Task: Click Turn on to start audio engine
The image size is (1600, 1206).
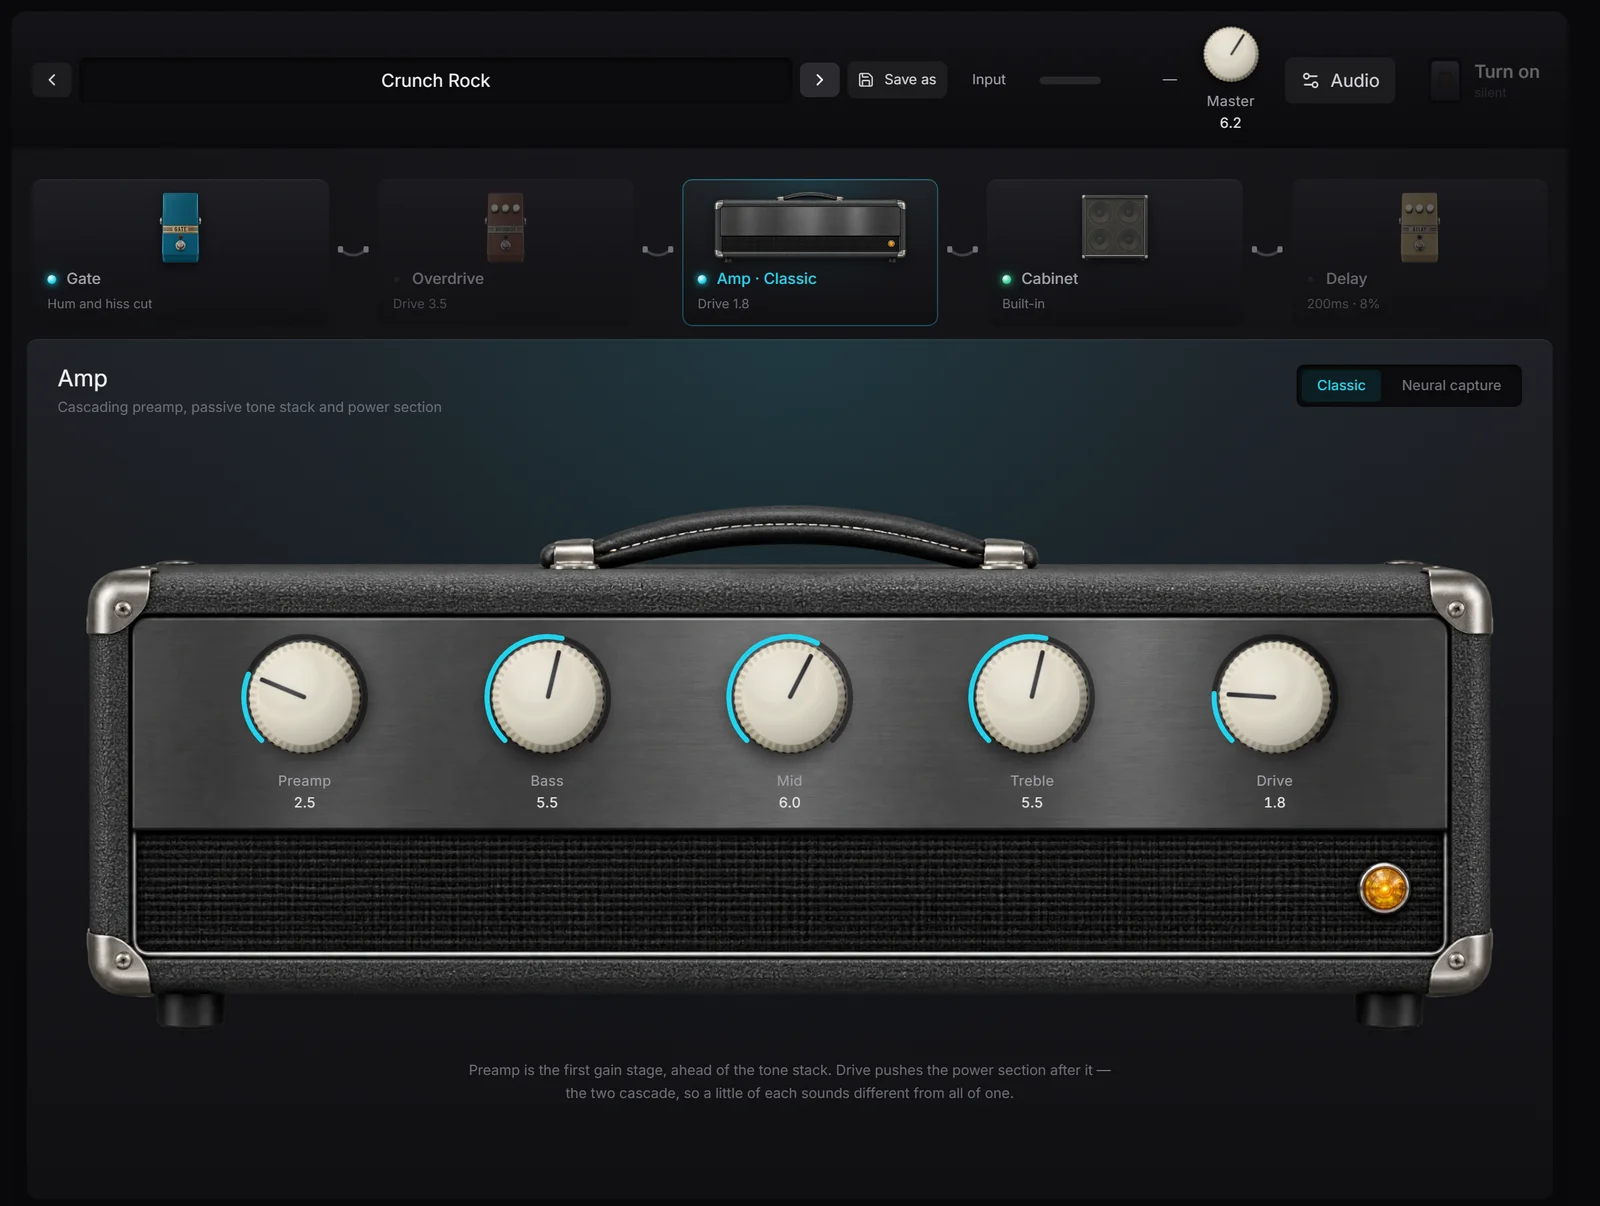Action: coord(1486,80)
